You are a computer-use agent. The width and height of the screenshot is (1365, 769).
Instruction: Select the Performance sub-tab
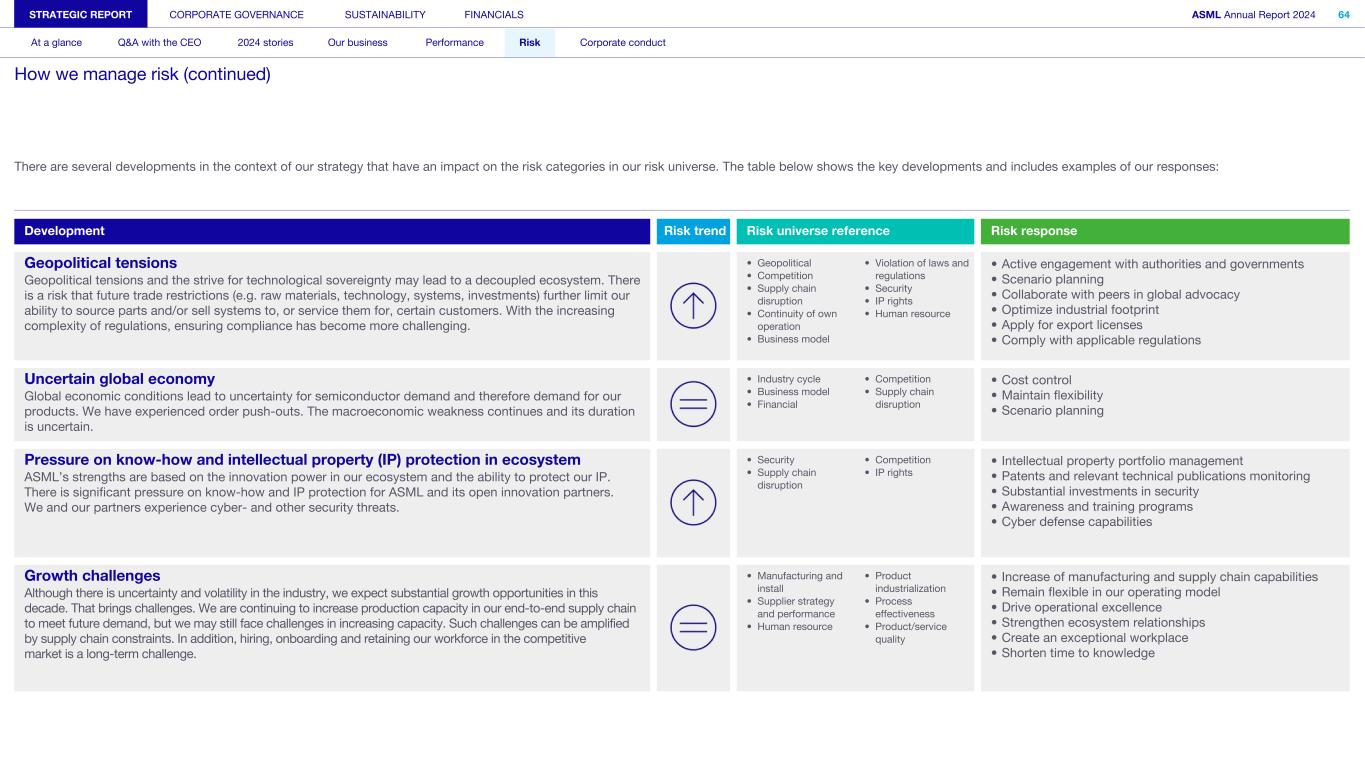[x=454, y=43]
